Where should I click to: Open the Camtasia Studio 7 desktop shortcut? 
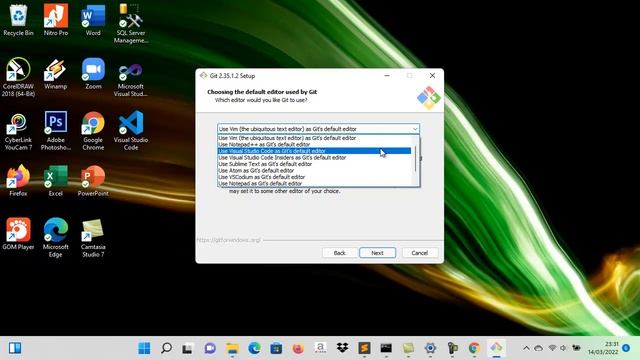tap(93, 238)
